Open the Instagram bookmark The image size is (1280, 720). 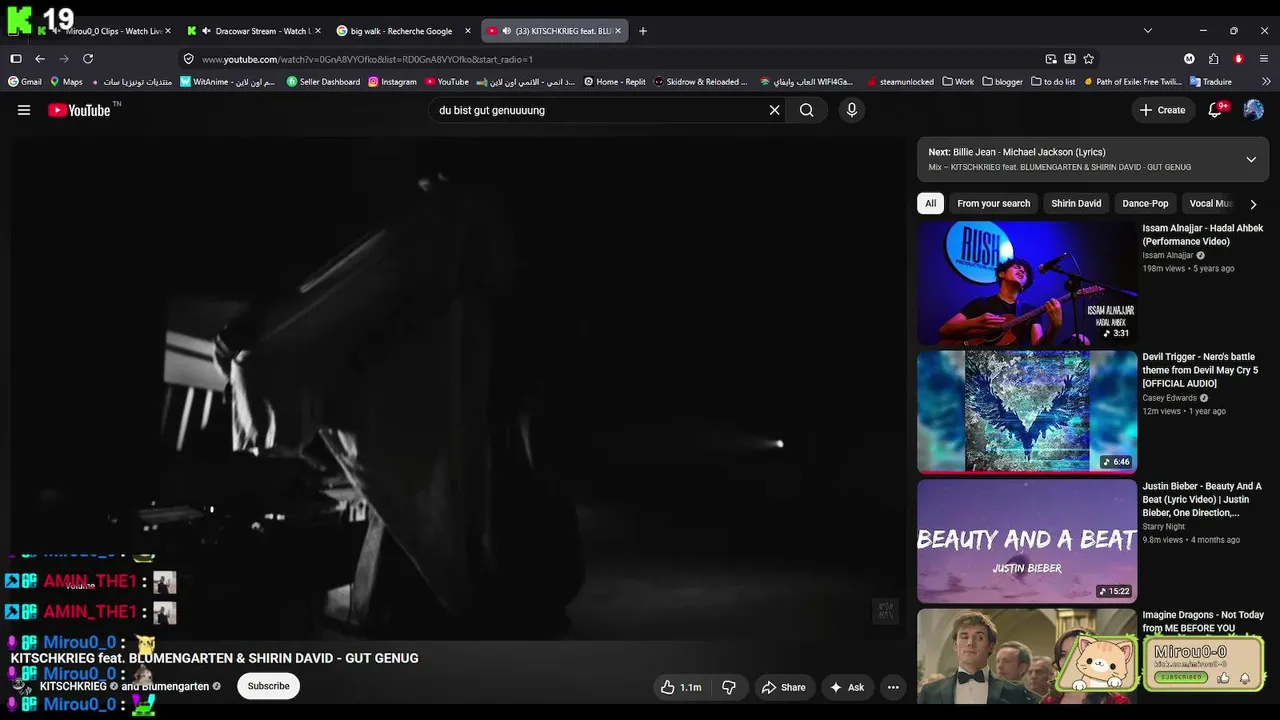click(392, 82)
